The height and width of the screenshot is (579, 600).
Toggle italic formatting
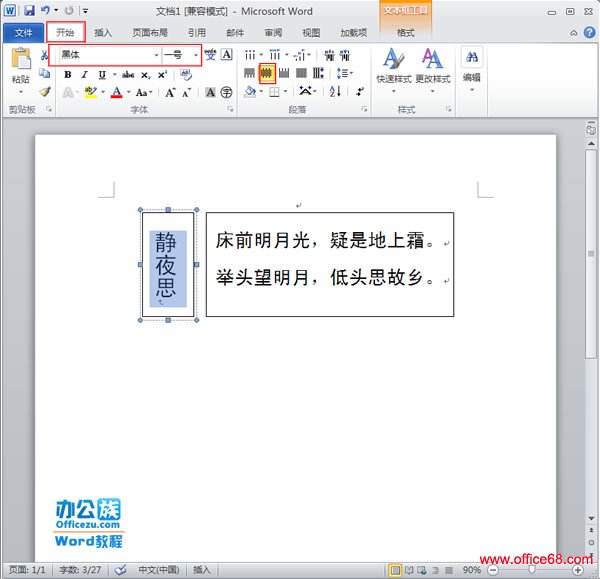click(x=85, y=75)
